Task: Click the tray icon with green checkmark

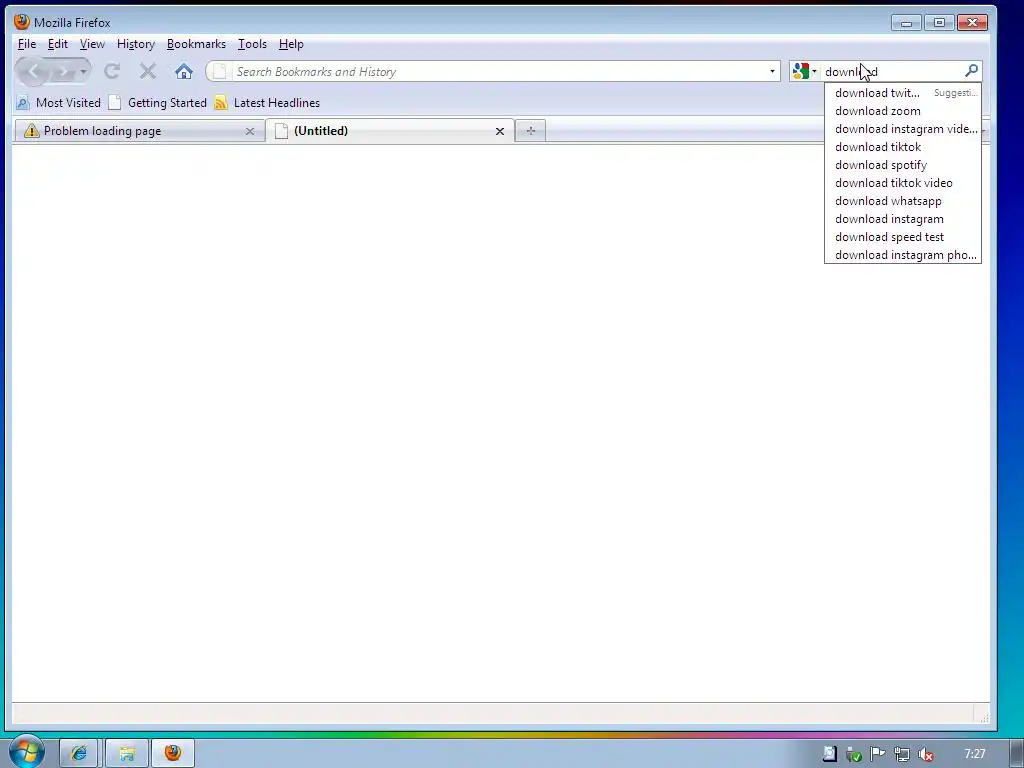Action: (x=854, y=754)
